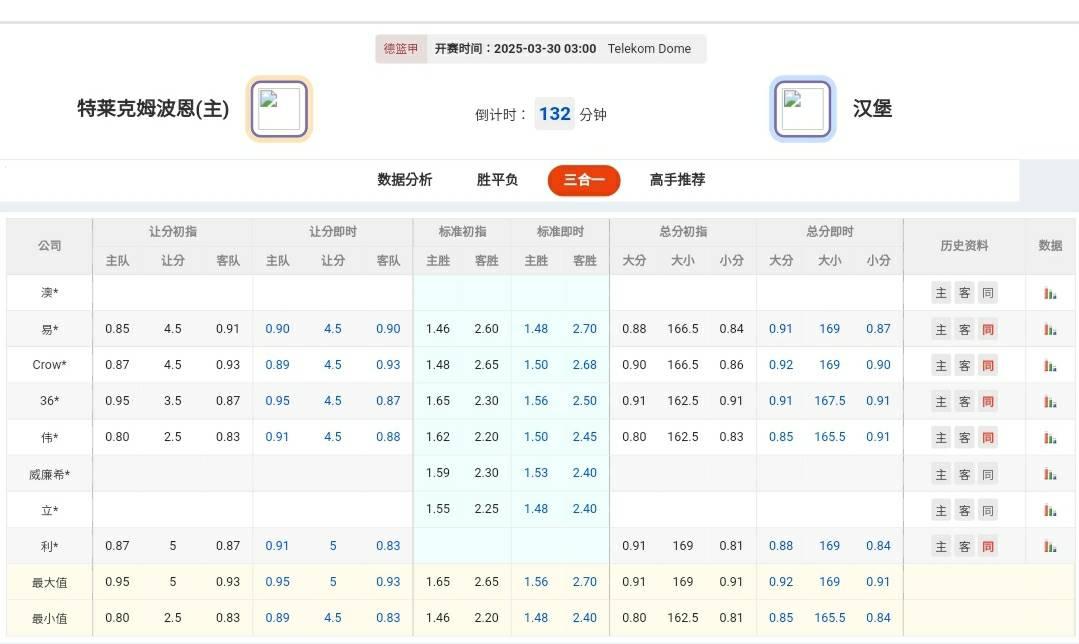Click red 同 button in 伟* row
The width and height of the screenshot is (1079, 644).
pyautogui.click(x=987, y=438)
